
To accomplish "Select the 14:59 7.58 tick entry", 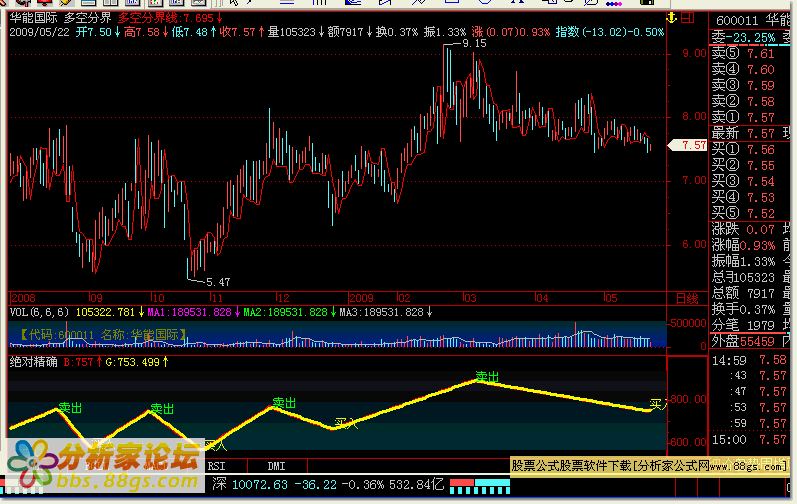I will click(749, 360).
